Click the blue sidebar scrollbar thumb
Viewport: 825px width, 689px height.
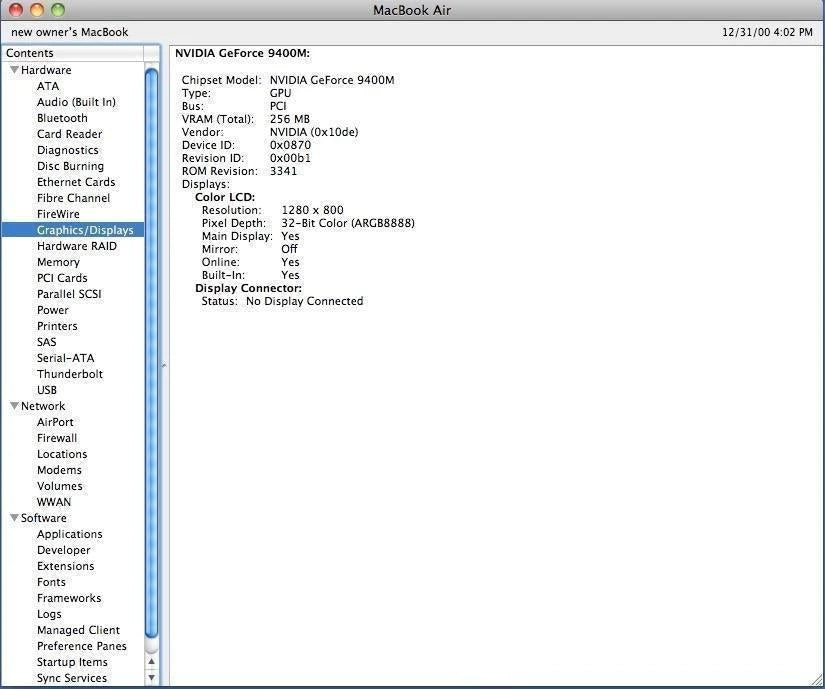[152, 350]
